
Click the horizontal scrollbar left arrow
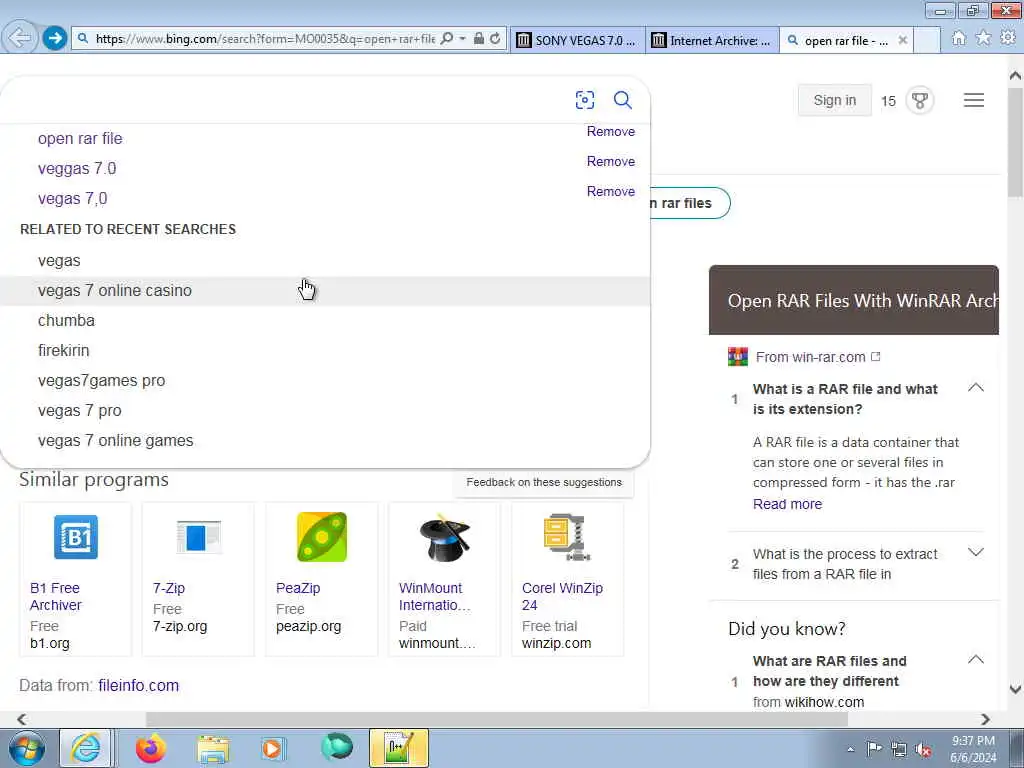[x=22, y=719]
